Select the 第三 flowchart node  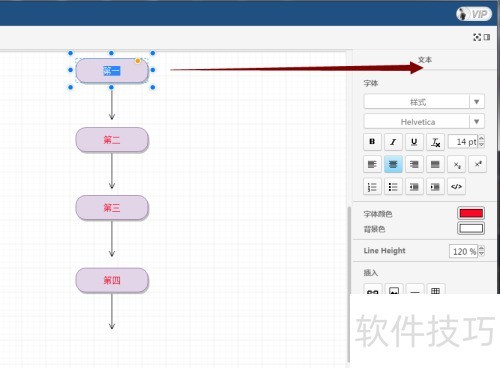tap(112, 208)
